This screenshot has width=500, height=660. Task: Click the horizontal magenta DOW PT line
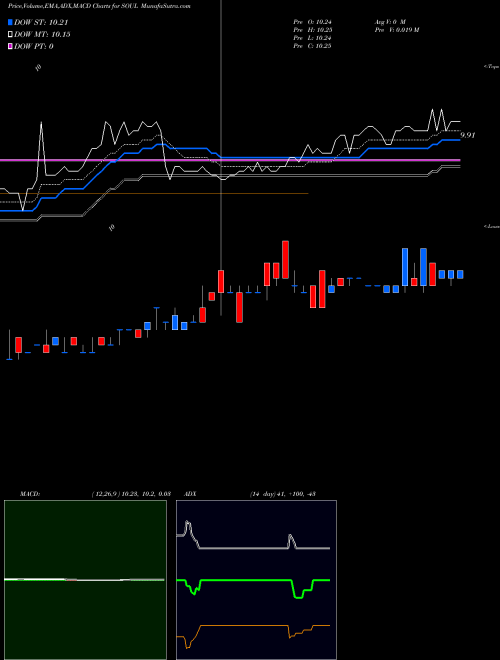(x=230, y=160)
